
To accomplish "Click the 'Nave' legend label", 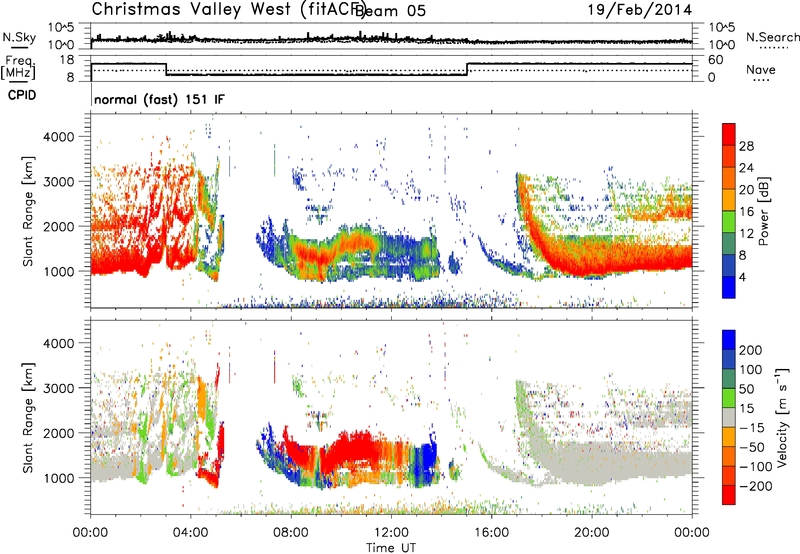I will (x=760, y=70).
